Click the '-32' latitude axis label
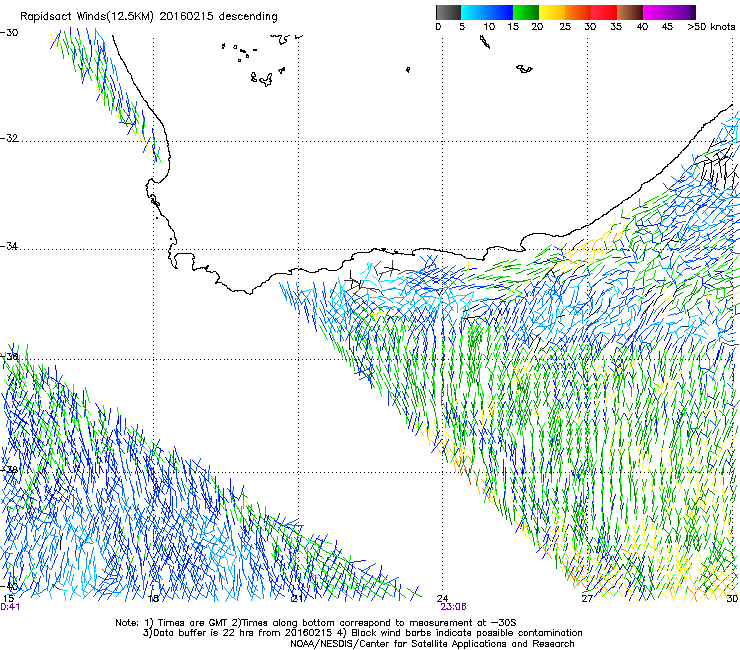The height and width of the screenshot is (650, 740). (9, 138)
